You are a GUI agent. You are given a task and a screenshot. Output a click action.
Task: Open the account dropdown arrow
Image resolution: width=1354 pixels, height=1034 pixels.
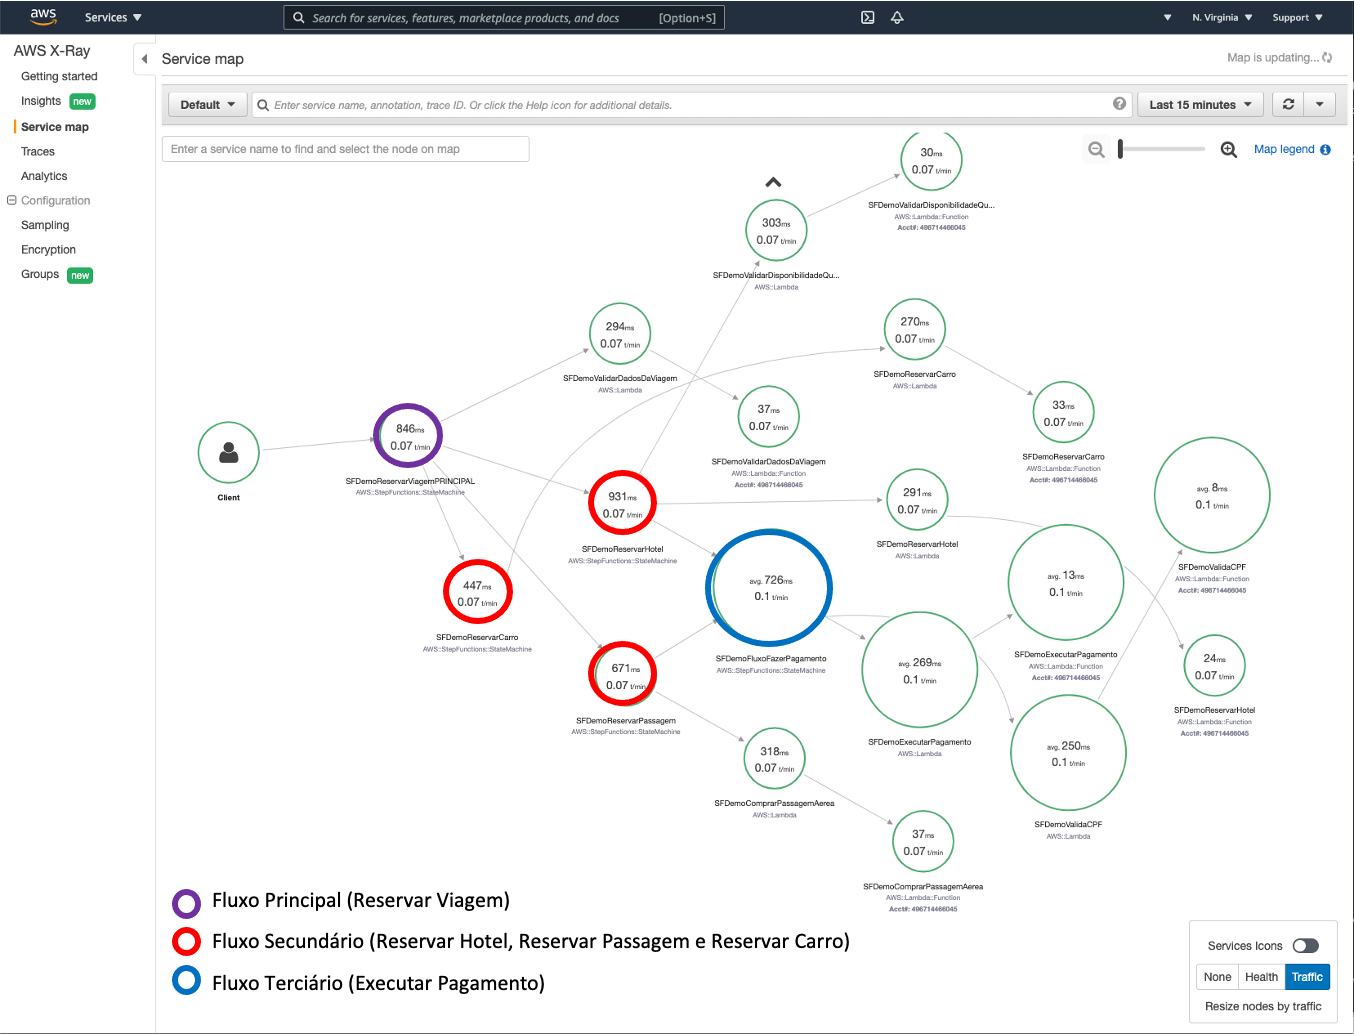1167,18
